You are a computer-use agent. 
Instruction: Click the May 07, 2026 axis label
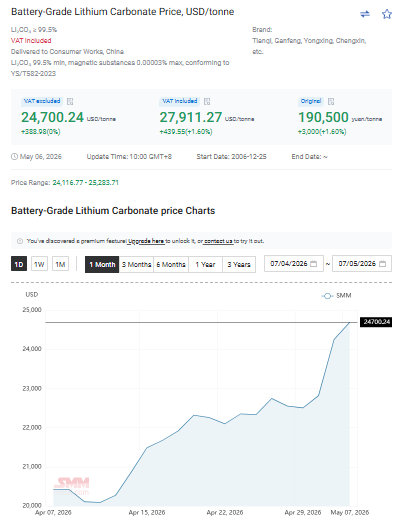point(350,513)
